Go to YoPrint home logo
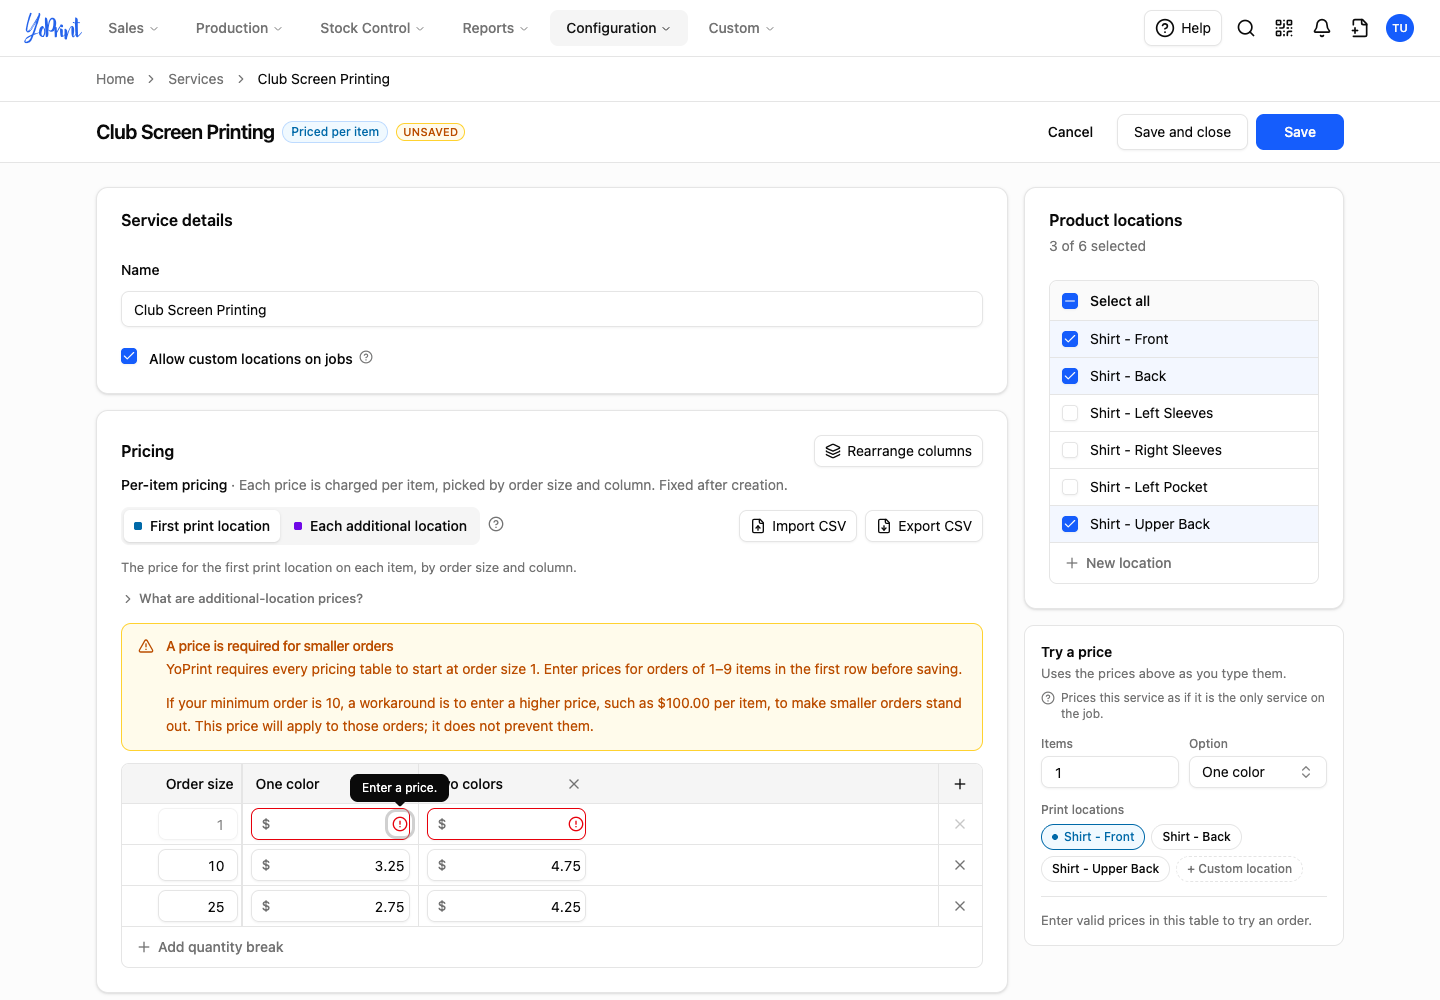 point(53,28)
